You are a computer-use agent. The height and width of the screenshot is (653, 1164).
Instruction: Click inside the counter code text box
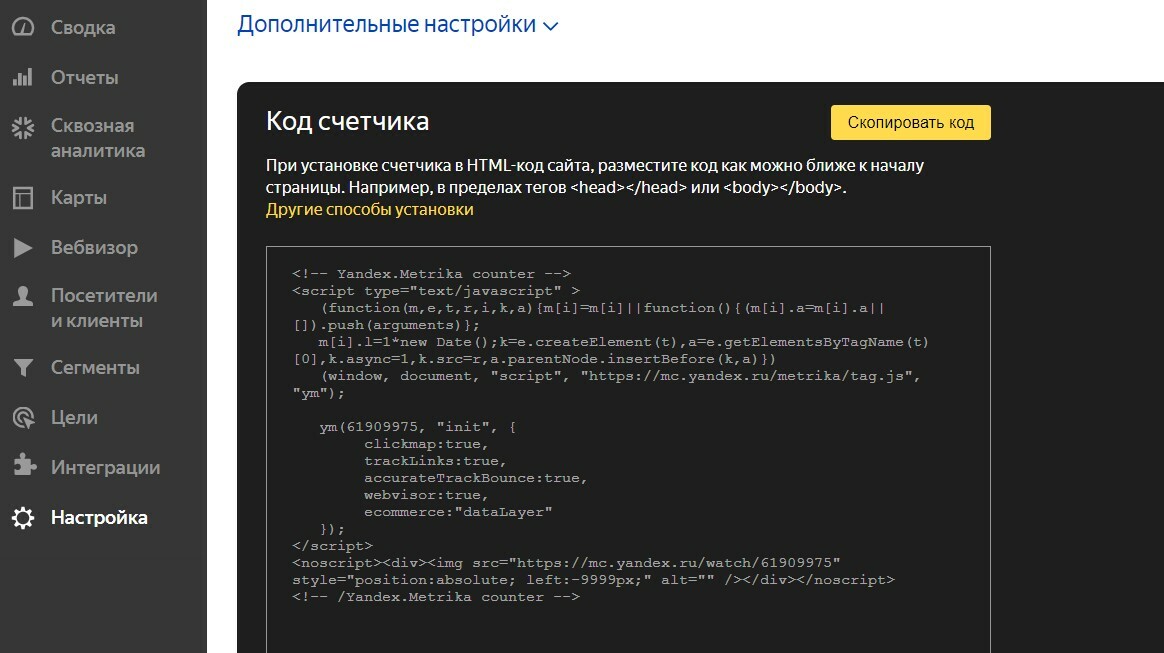628,450
